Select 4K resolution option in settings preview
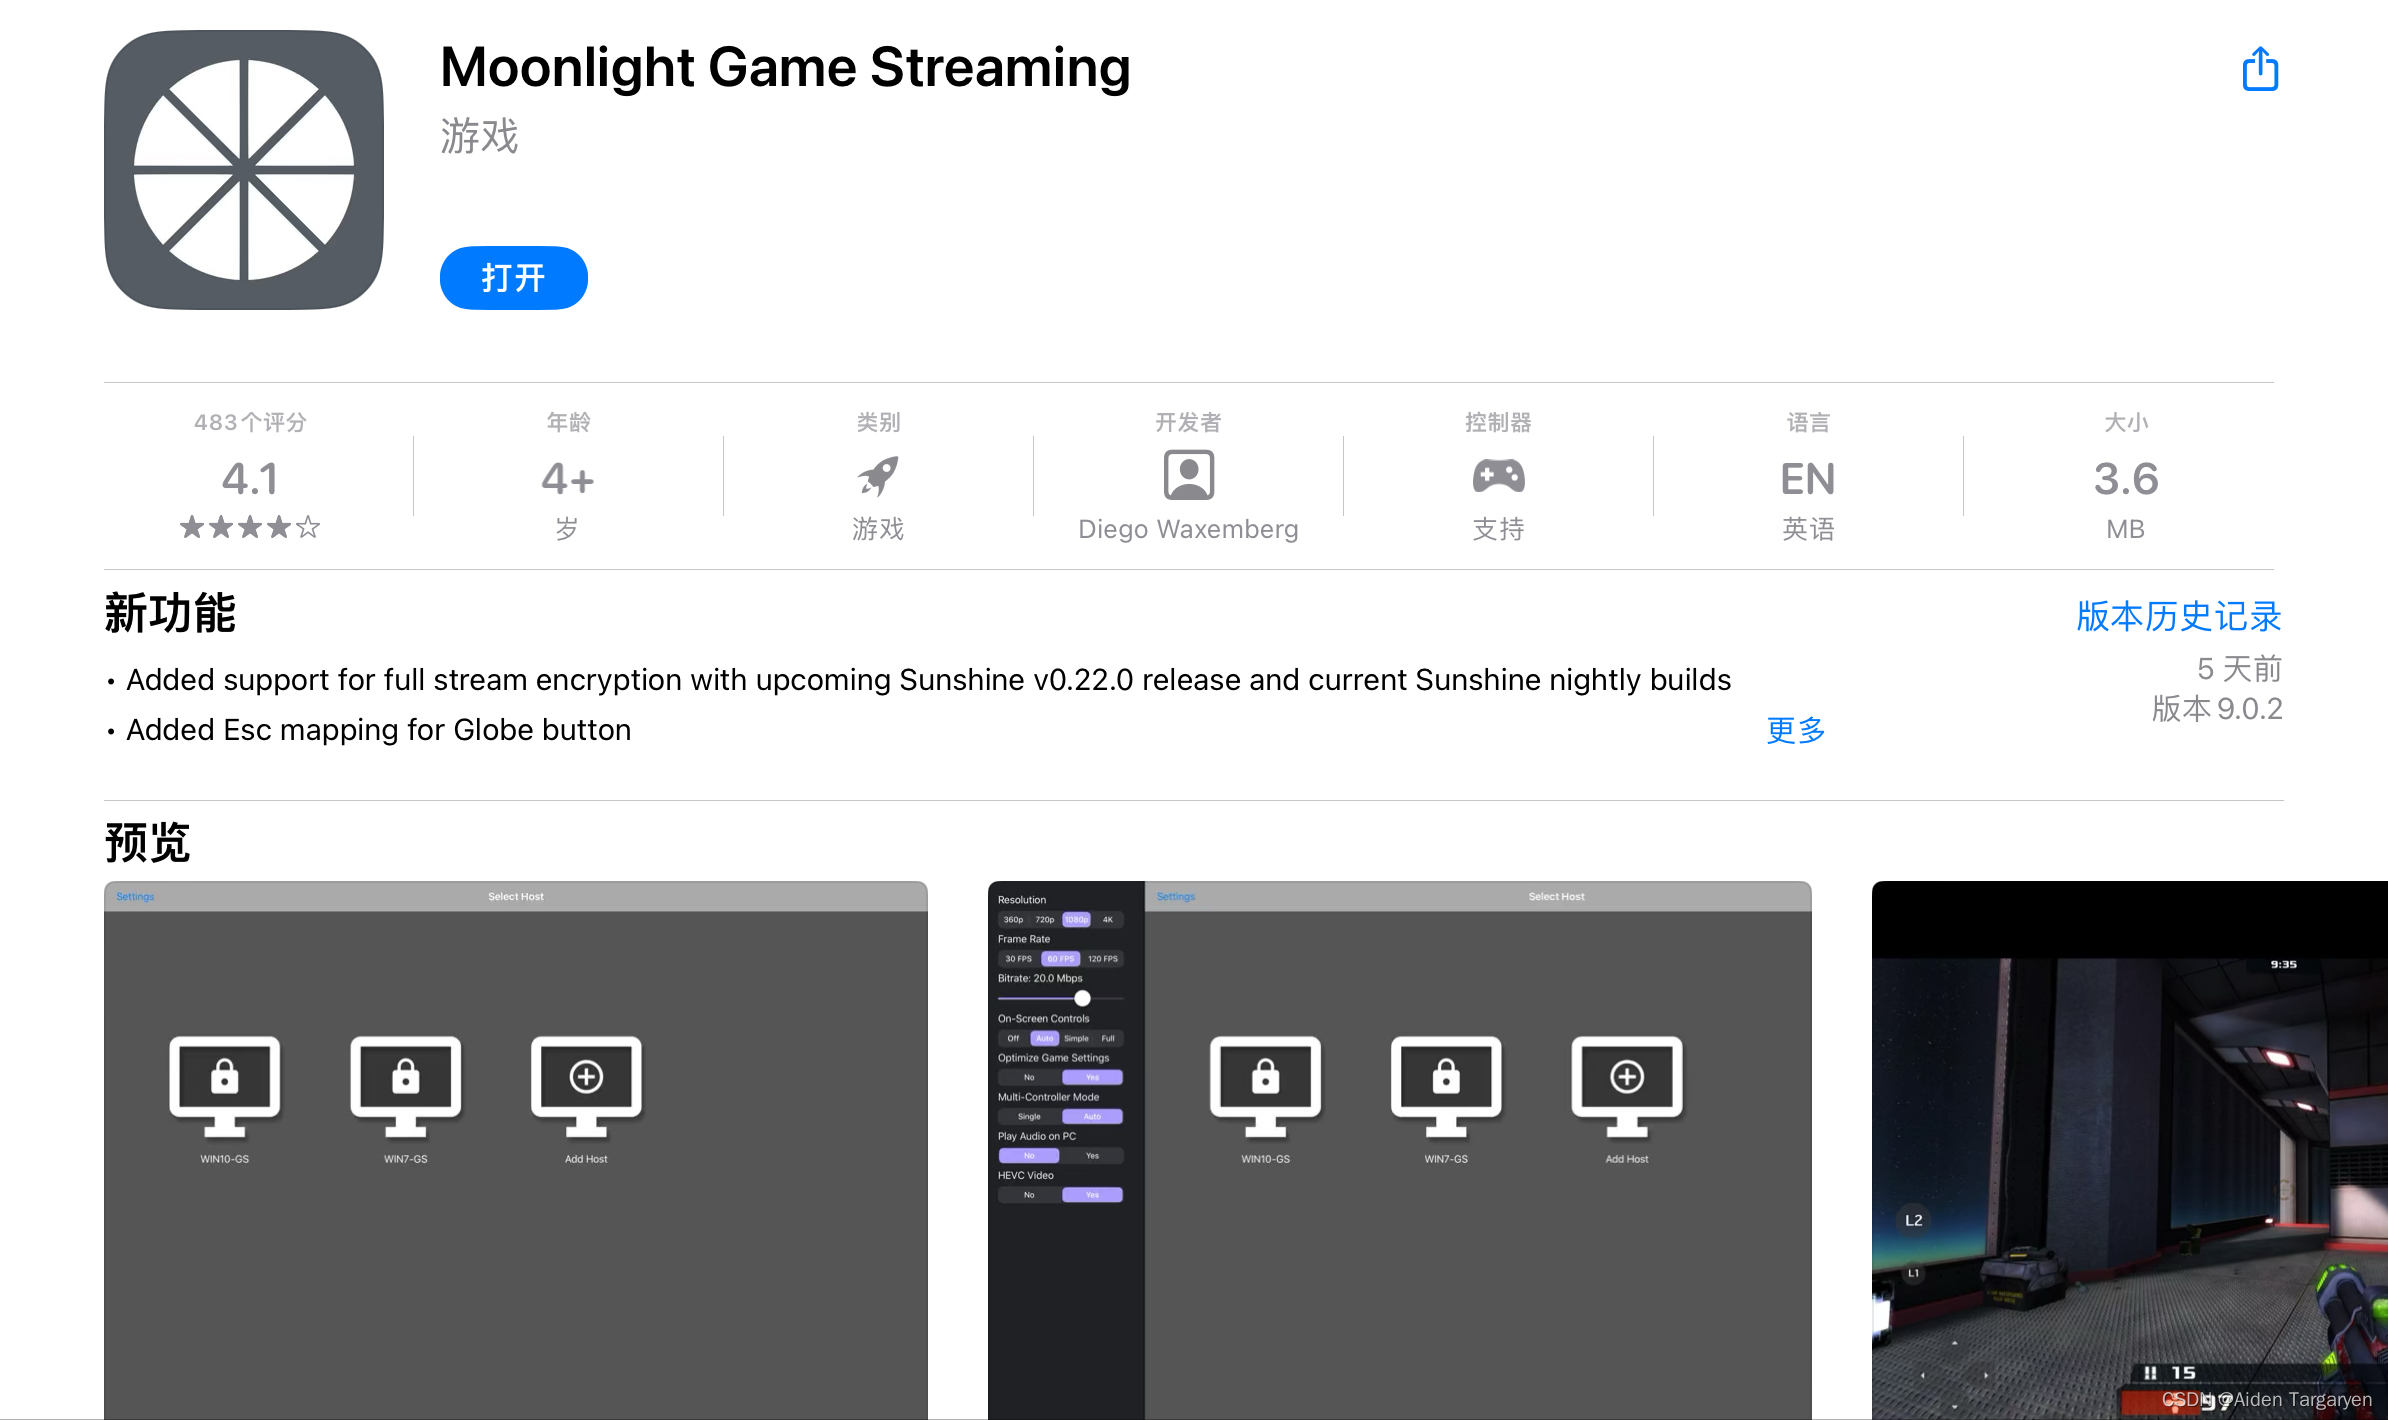2388x1420 pixels. tap(1107, 919)
